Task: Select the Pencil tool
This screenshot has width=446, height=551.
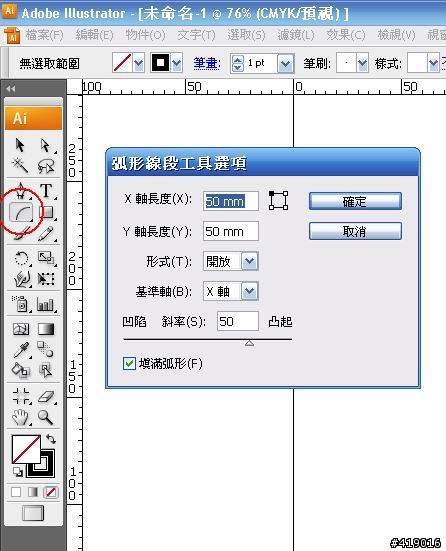Action: click(46, 233)
